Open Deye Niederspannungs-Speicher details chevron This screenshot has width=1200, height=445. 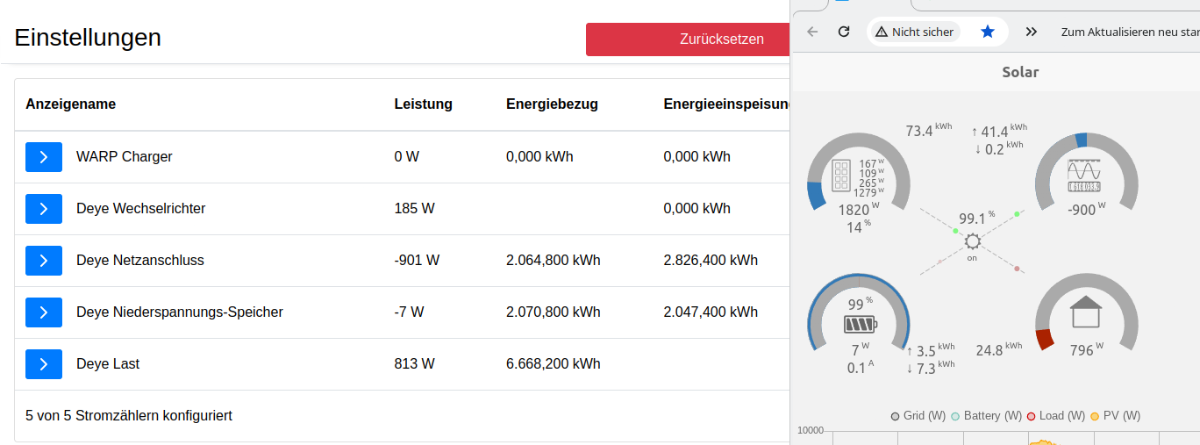44,312
